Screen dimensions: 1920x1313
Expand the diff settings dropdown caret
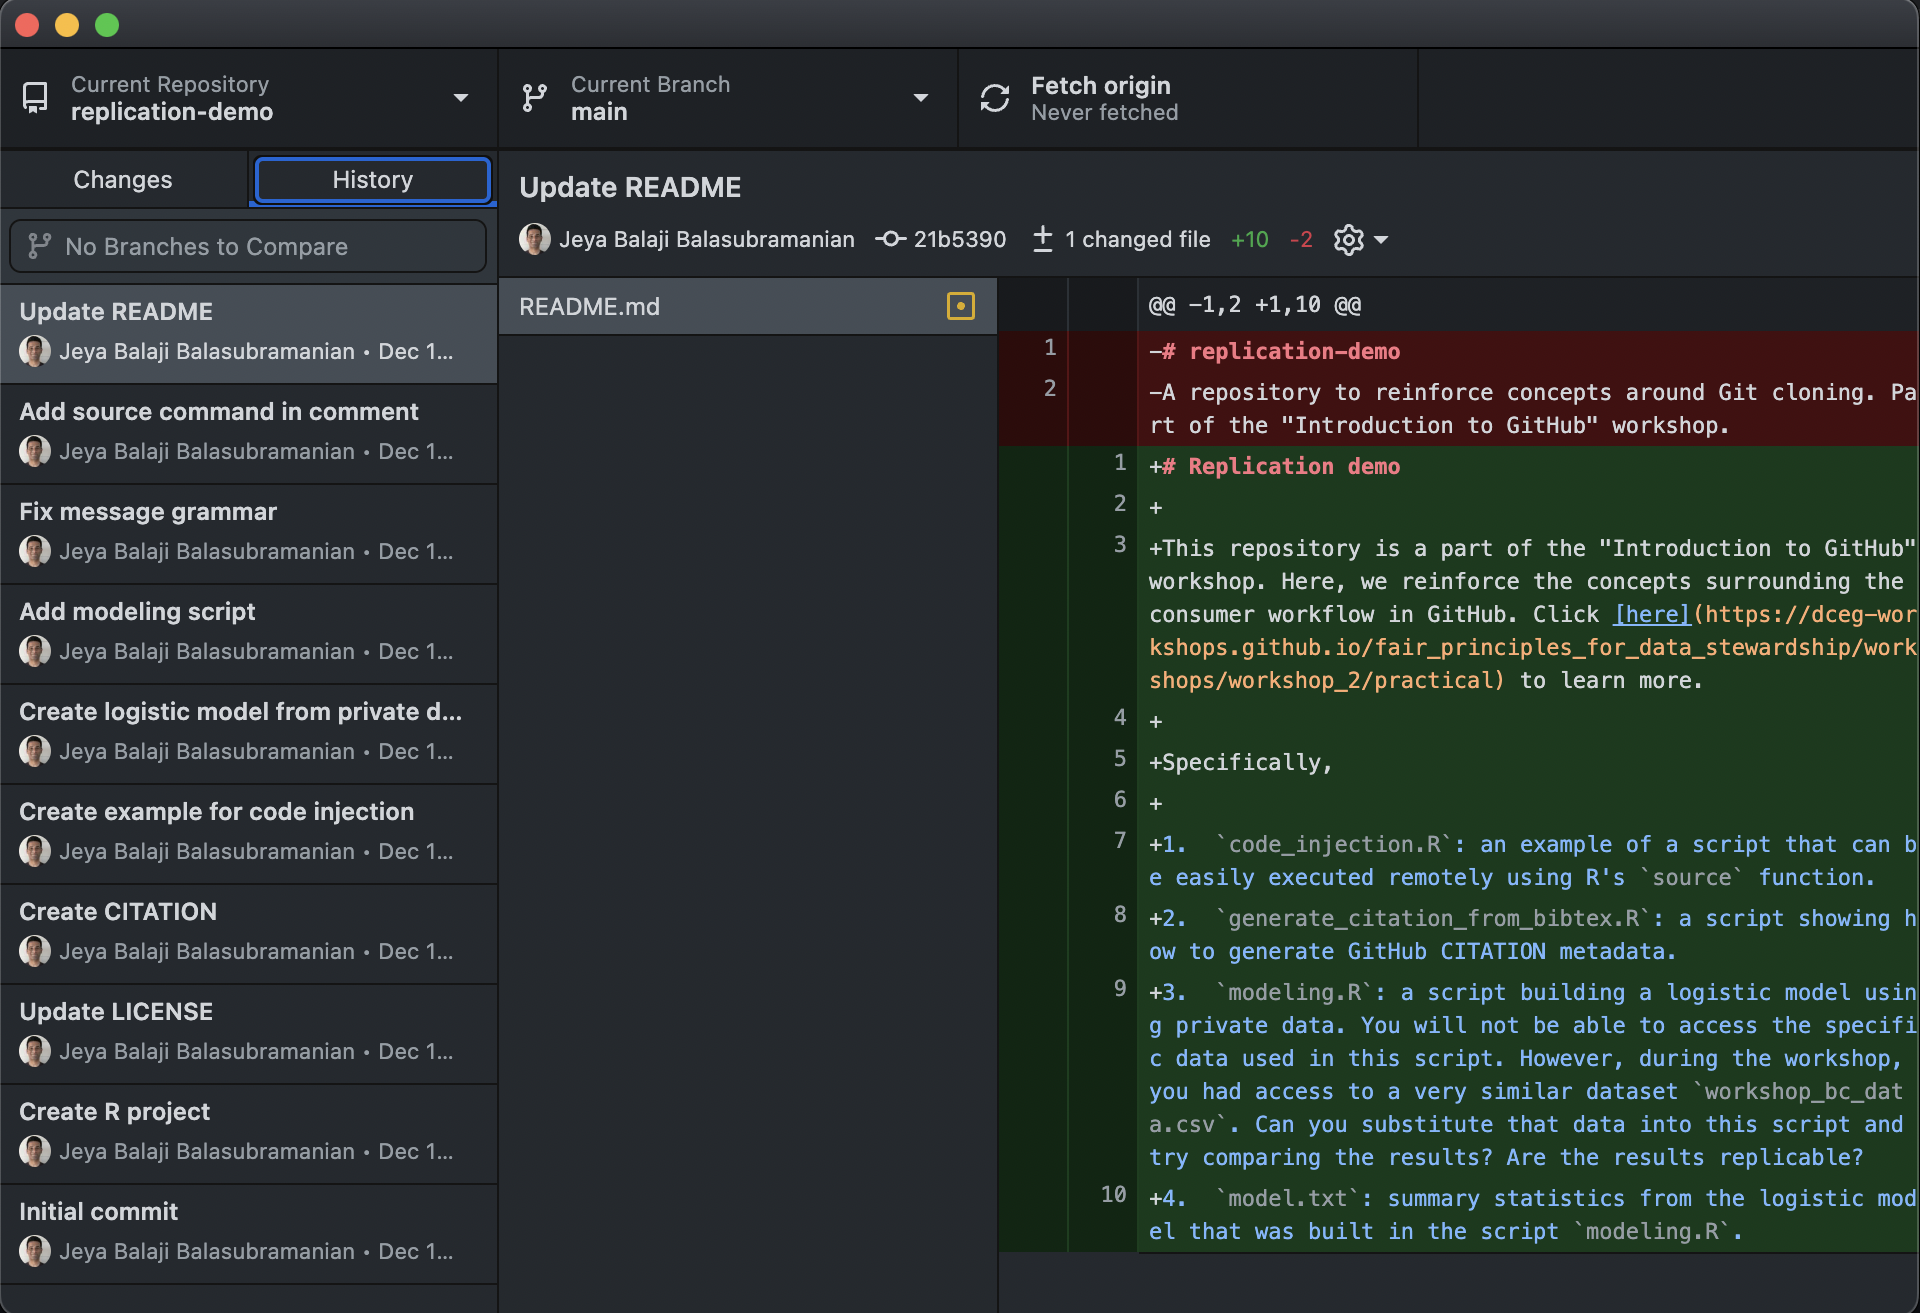pyautogui.click(x=1381, y=240)
